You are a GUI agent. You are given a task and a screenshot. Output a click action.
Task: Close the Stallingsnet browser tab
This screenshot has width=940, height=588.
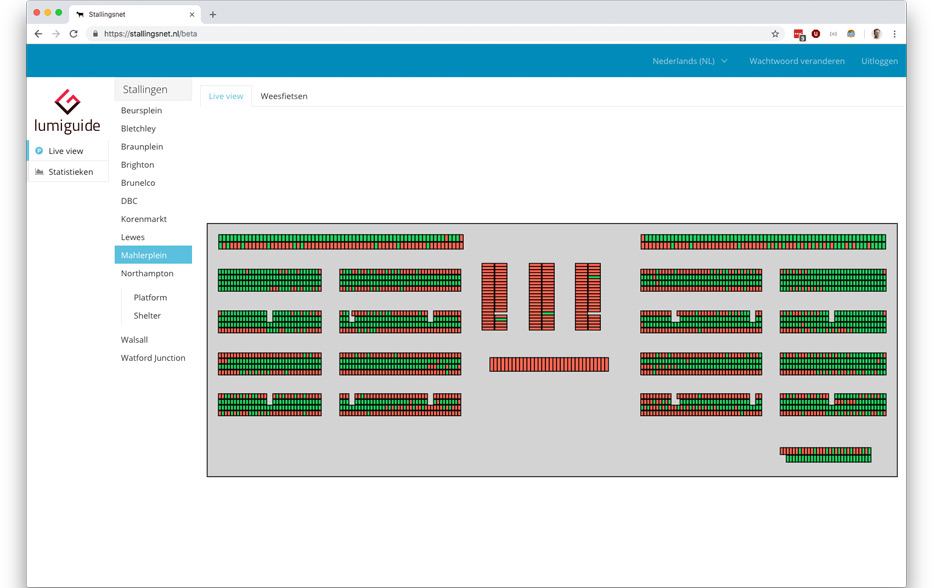tap(192, 14)
